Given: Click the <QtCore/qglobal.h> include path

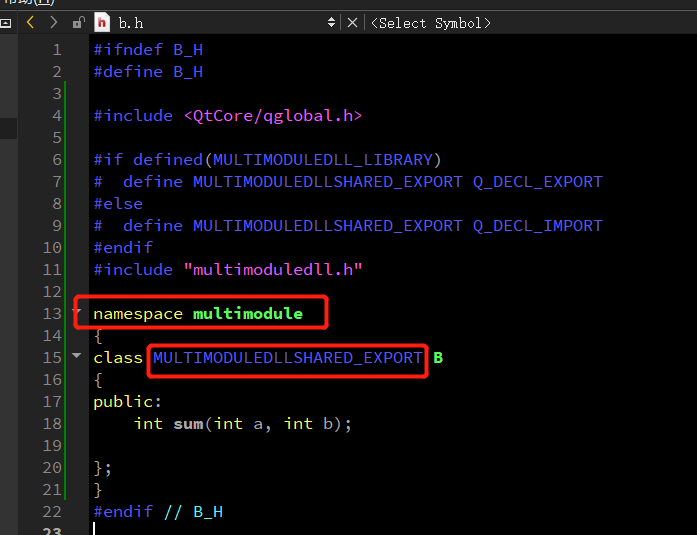Looking at the screenshot, I should point(273,116).
